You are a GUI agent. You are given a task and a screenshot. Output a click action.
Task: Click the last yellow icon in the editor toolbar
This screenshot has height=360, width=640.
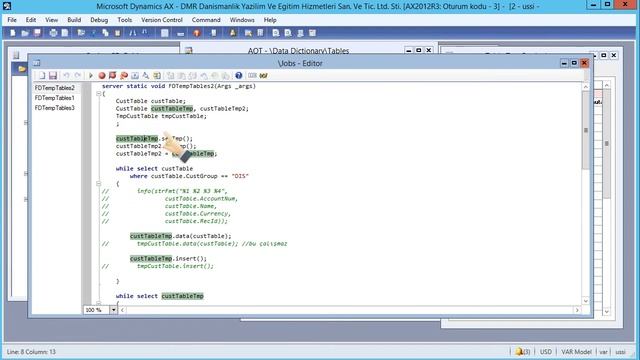click(264, 76)
